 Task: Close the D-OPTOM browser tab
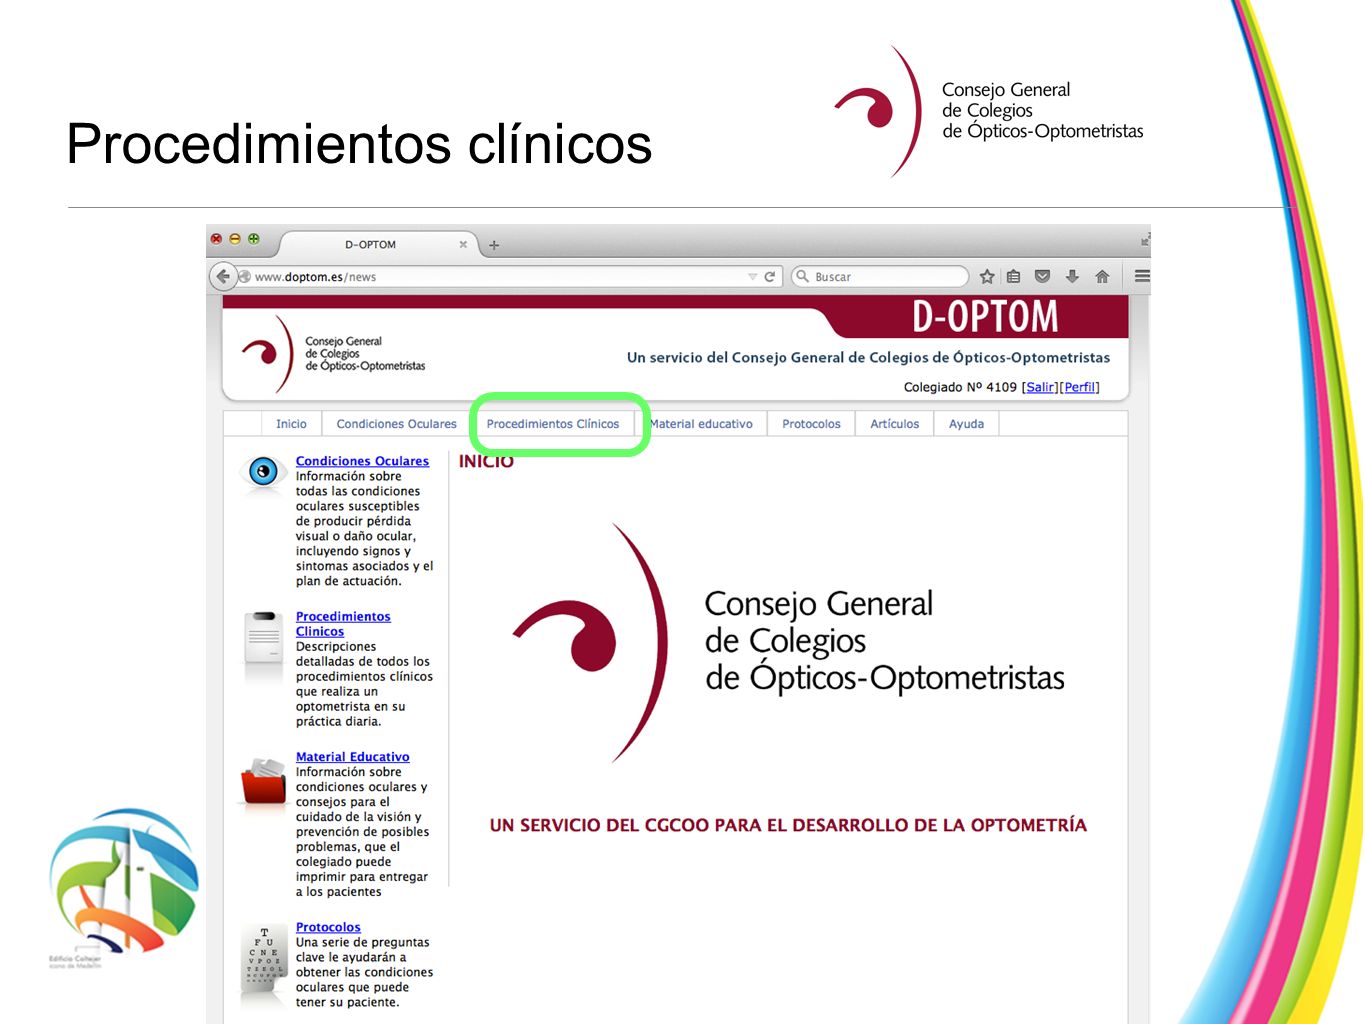point(463,244)
